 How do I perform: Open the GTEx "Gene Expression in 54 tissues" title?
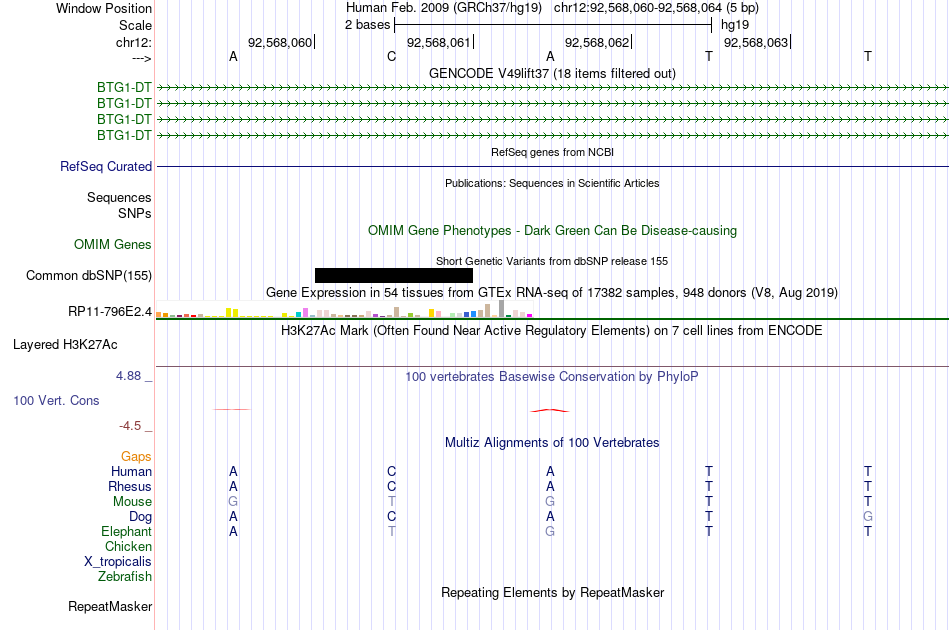pos(552,293)
